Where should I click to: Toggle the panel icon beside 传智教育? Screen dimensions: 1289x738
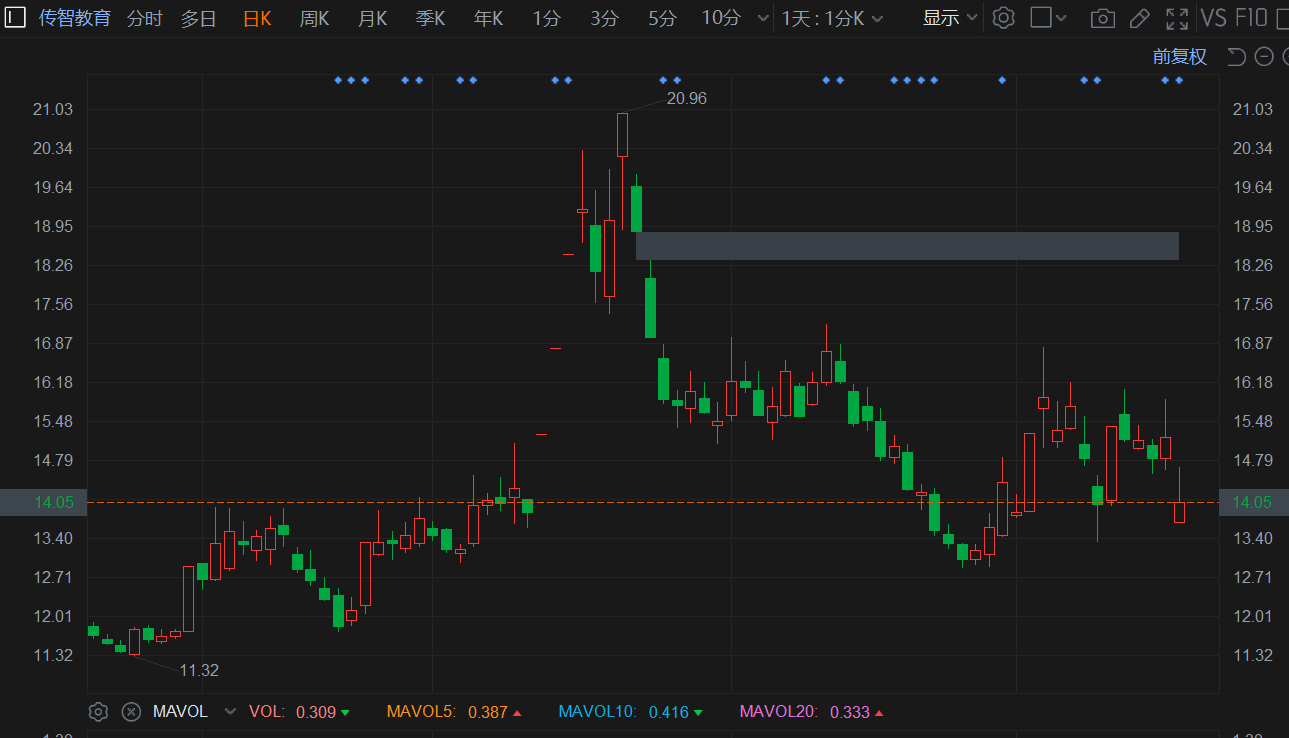[16, 18]
